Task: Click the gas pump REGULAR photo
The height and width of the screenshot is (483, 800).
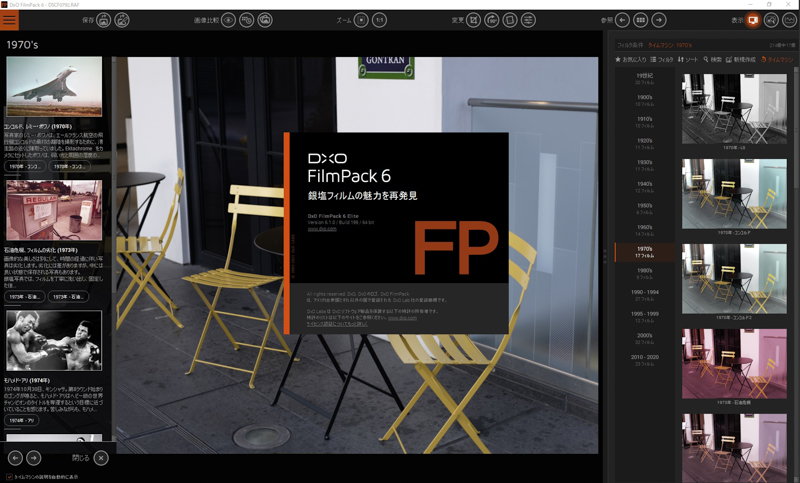Action: [54, 210]
